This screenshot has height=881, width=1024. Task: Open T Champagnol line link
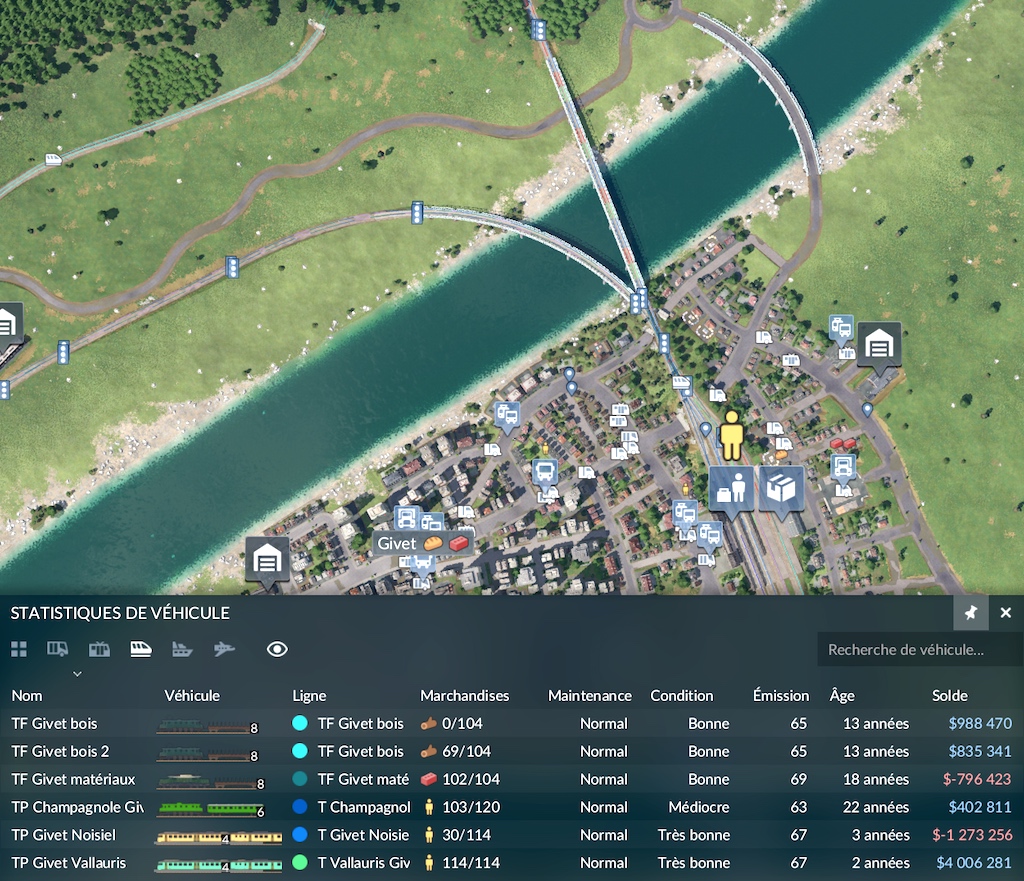tap(364, 807)
